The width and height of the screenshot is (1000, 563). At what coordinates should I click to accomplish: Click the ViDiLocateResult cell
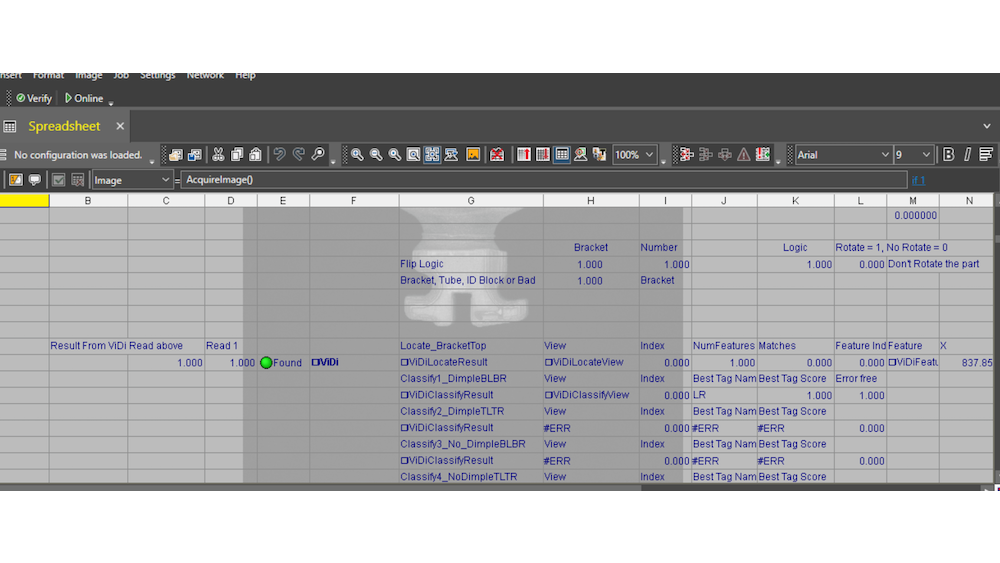point(471,362)
